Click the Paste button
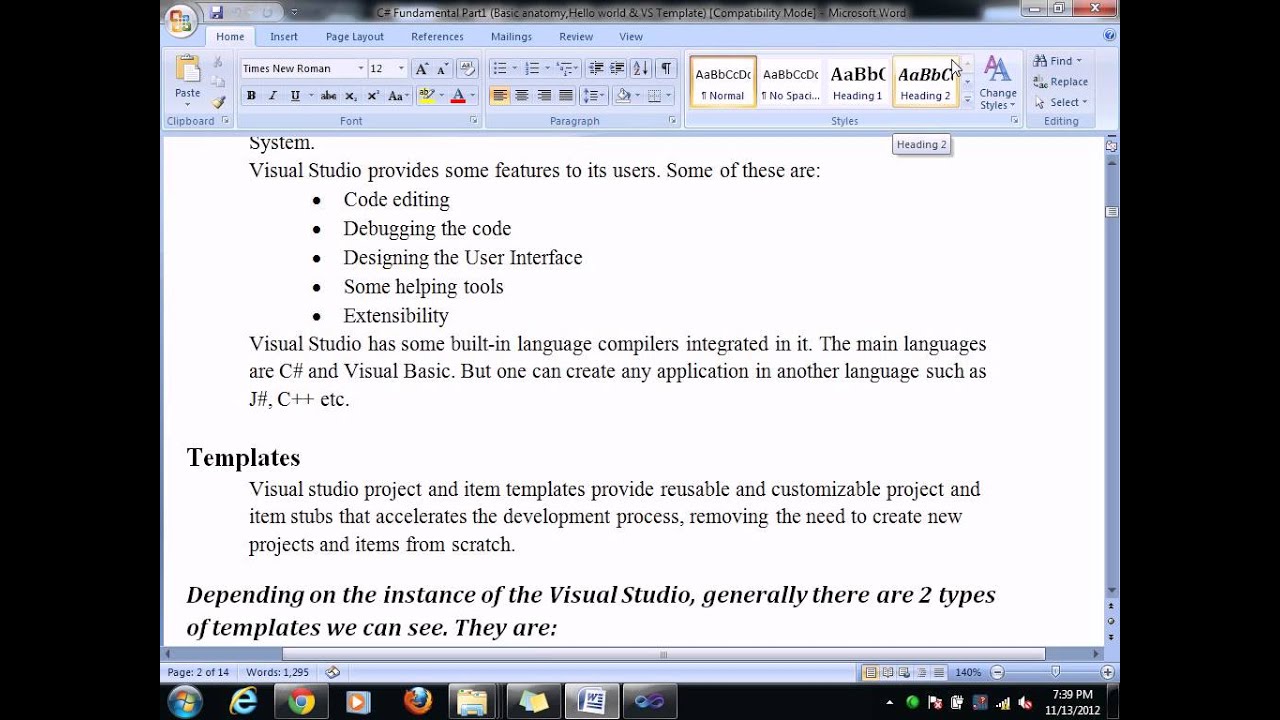 coord(188,80)
